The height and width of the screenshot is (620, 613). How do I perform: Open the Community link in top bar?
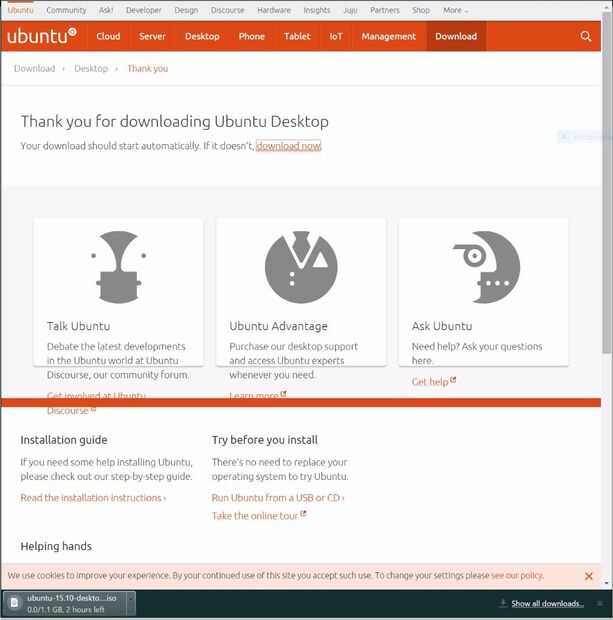66,10
